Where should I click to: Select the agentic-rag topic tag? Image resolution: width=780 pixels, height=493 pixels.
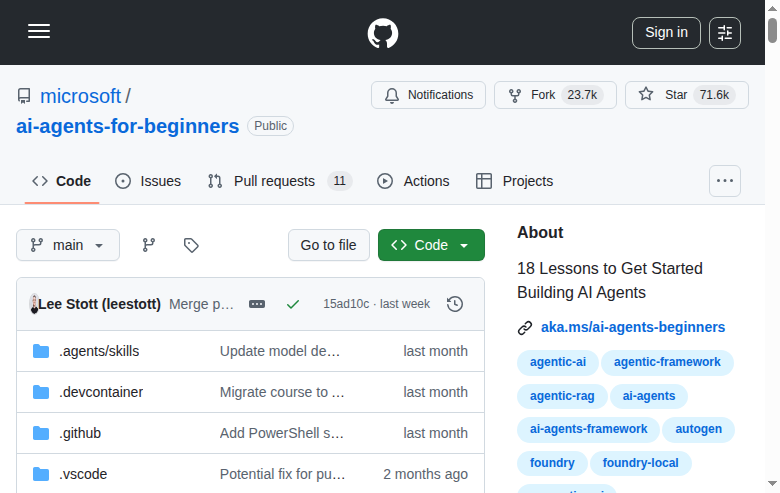tap(562, 396)
